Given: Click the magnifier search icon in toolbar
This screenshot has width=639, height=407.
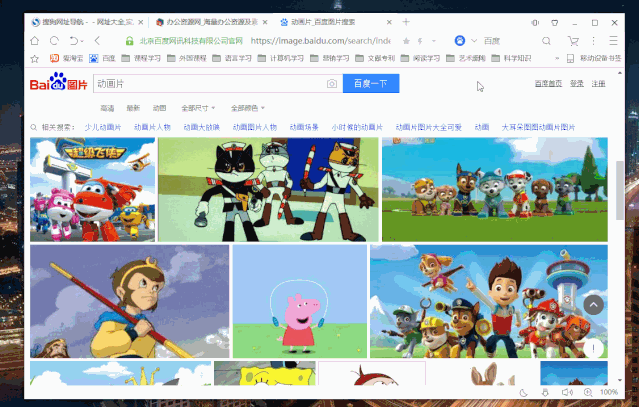Looking at the screenshot, I should (546, 41).
